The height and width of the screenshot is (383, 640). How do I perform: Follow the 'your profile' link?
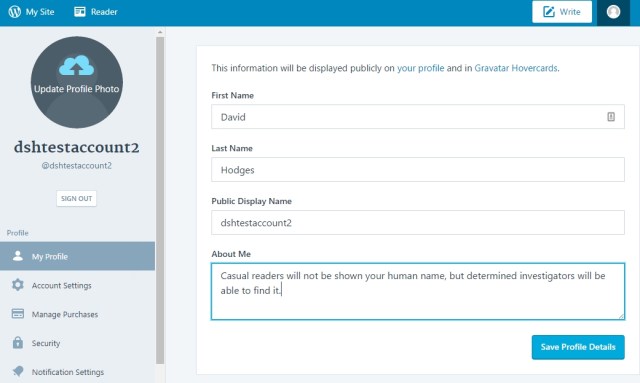(420, 68)
